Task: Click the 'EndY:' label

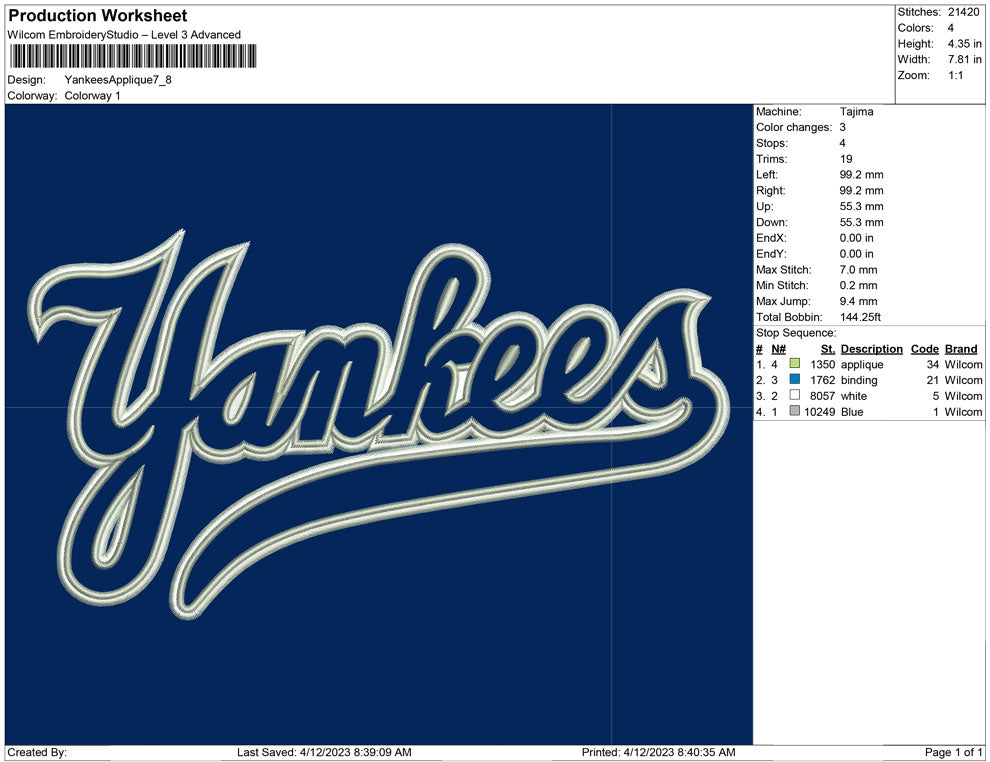Action: [771, 254]
